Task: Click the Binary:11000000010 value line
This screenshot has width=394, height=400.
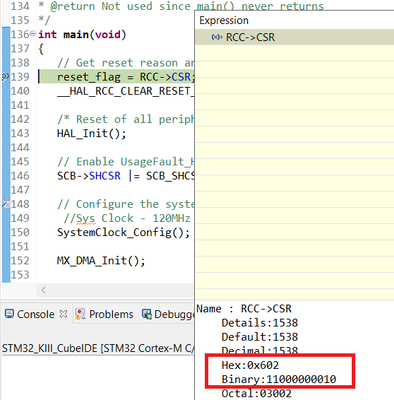Action: [279, 379]
